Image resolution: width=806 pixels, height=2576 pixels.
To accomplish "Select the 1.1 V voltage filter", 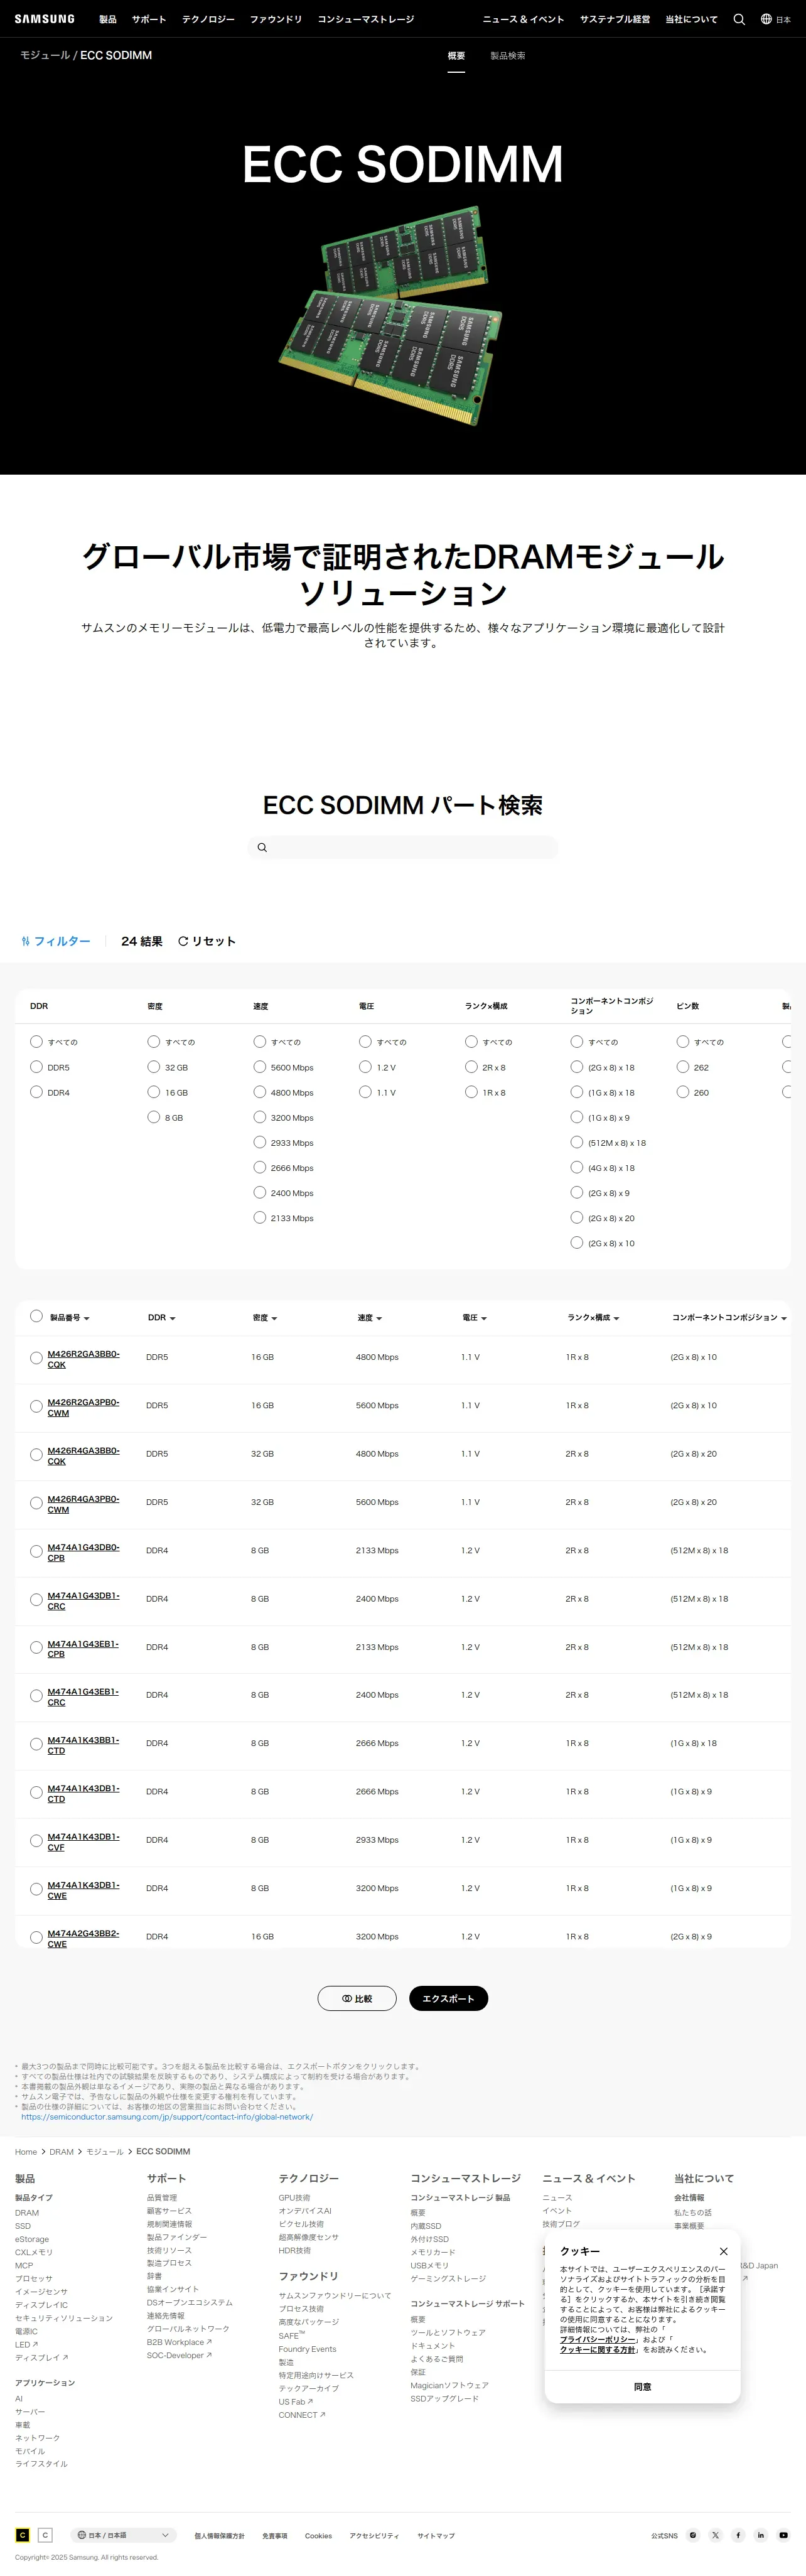I will tap(365, 1092).
